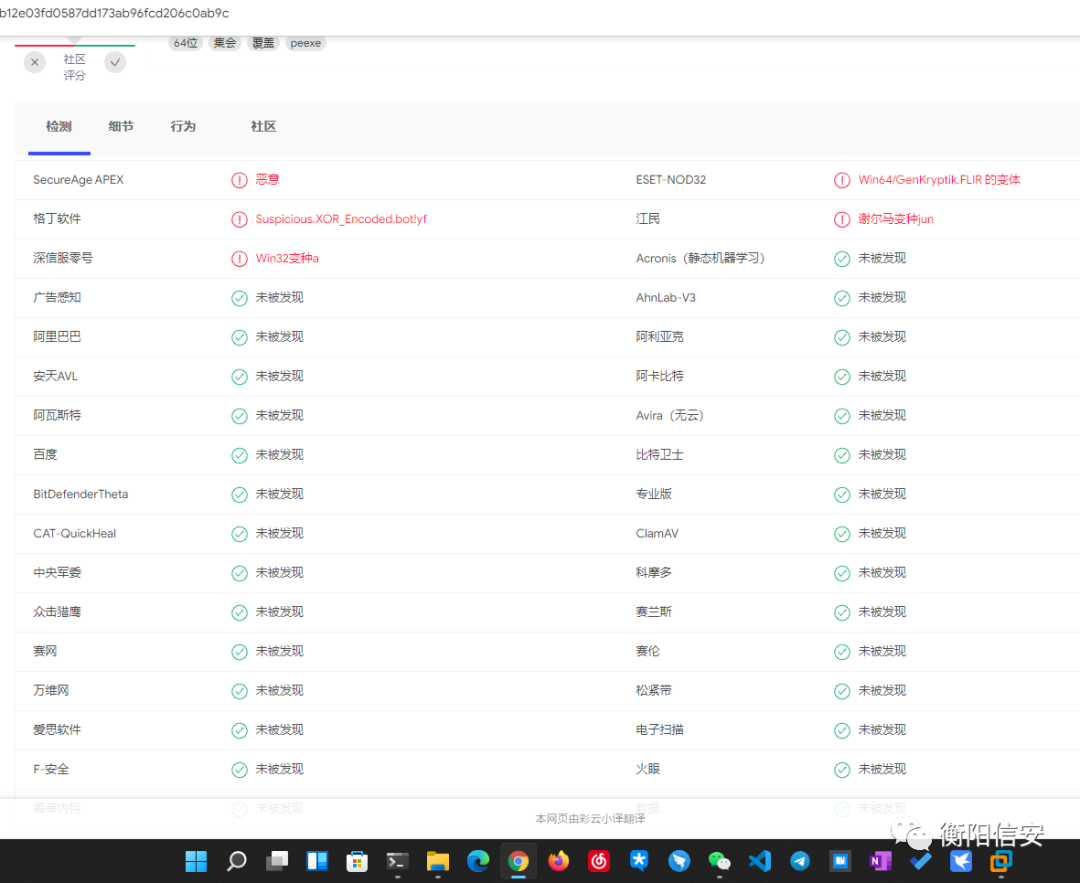Open the 检测 detection tab
This screenshot has width=1080, height=883.
(x=59, y=127)
